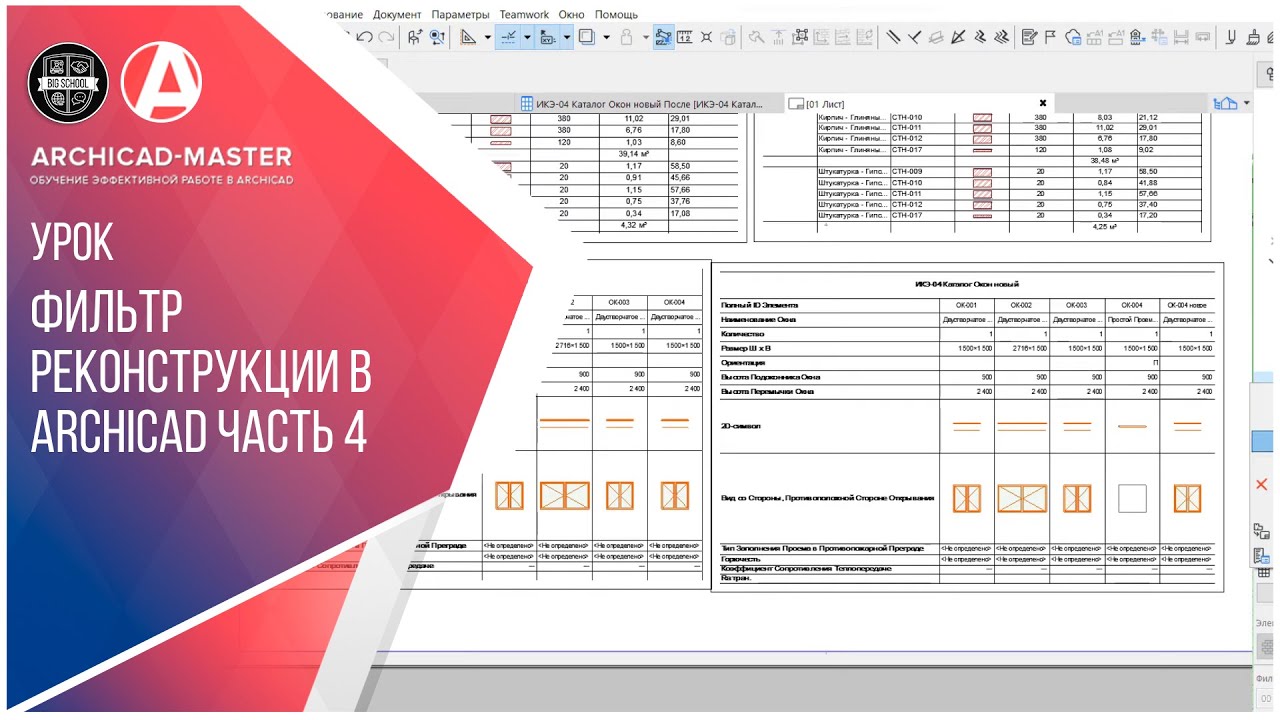Click the Trace reference overlapping squares icon

point(586,37)
